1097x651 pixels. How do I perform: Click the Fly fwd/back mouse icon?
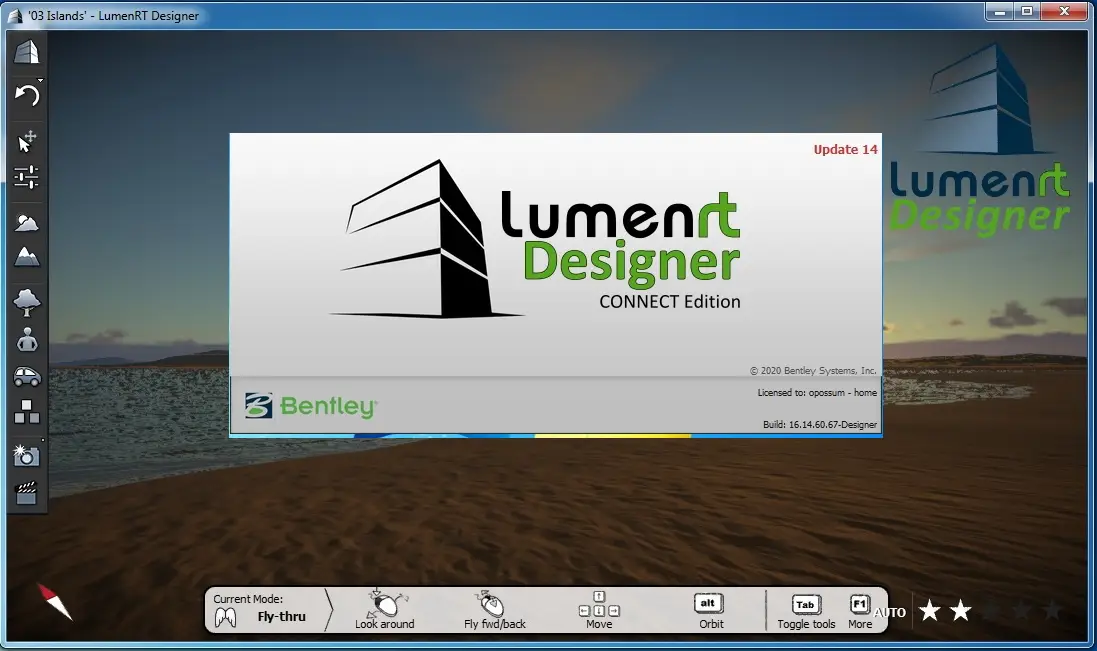pyautogui.click(x=489, y=603)
